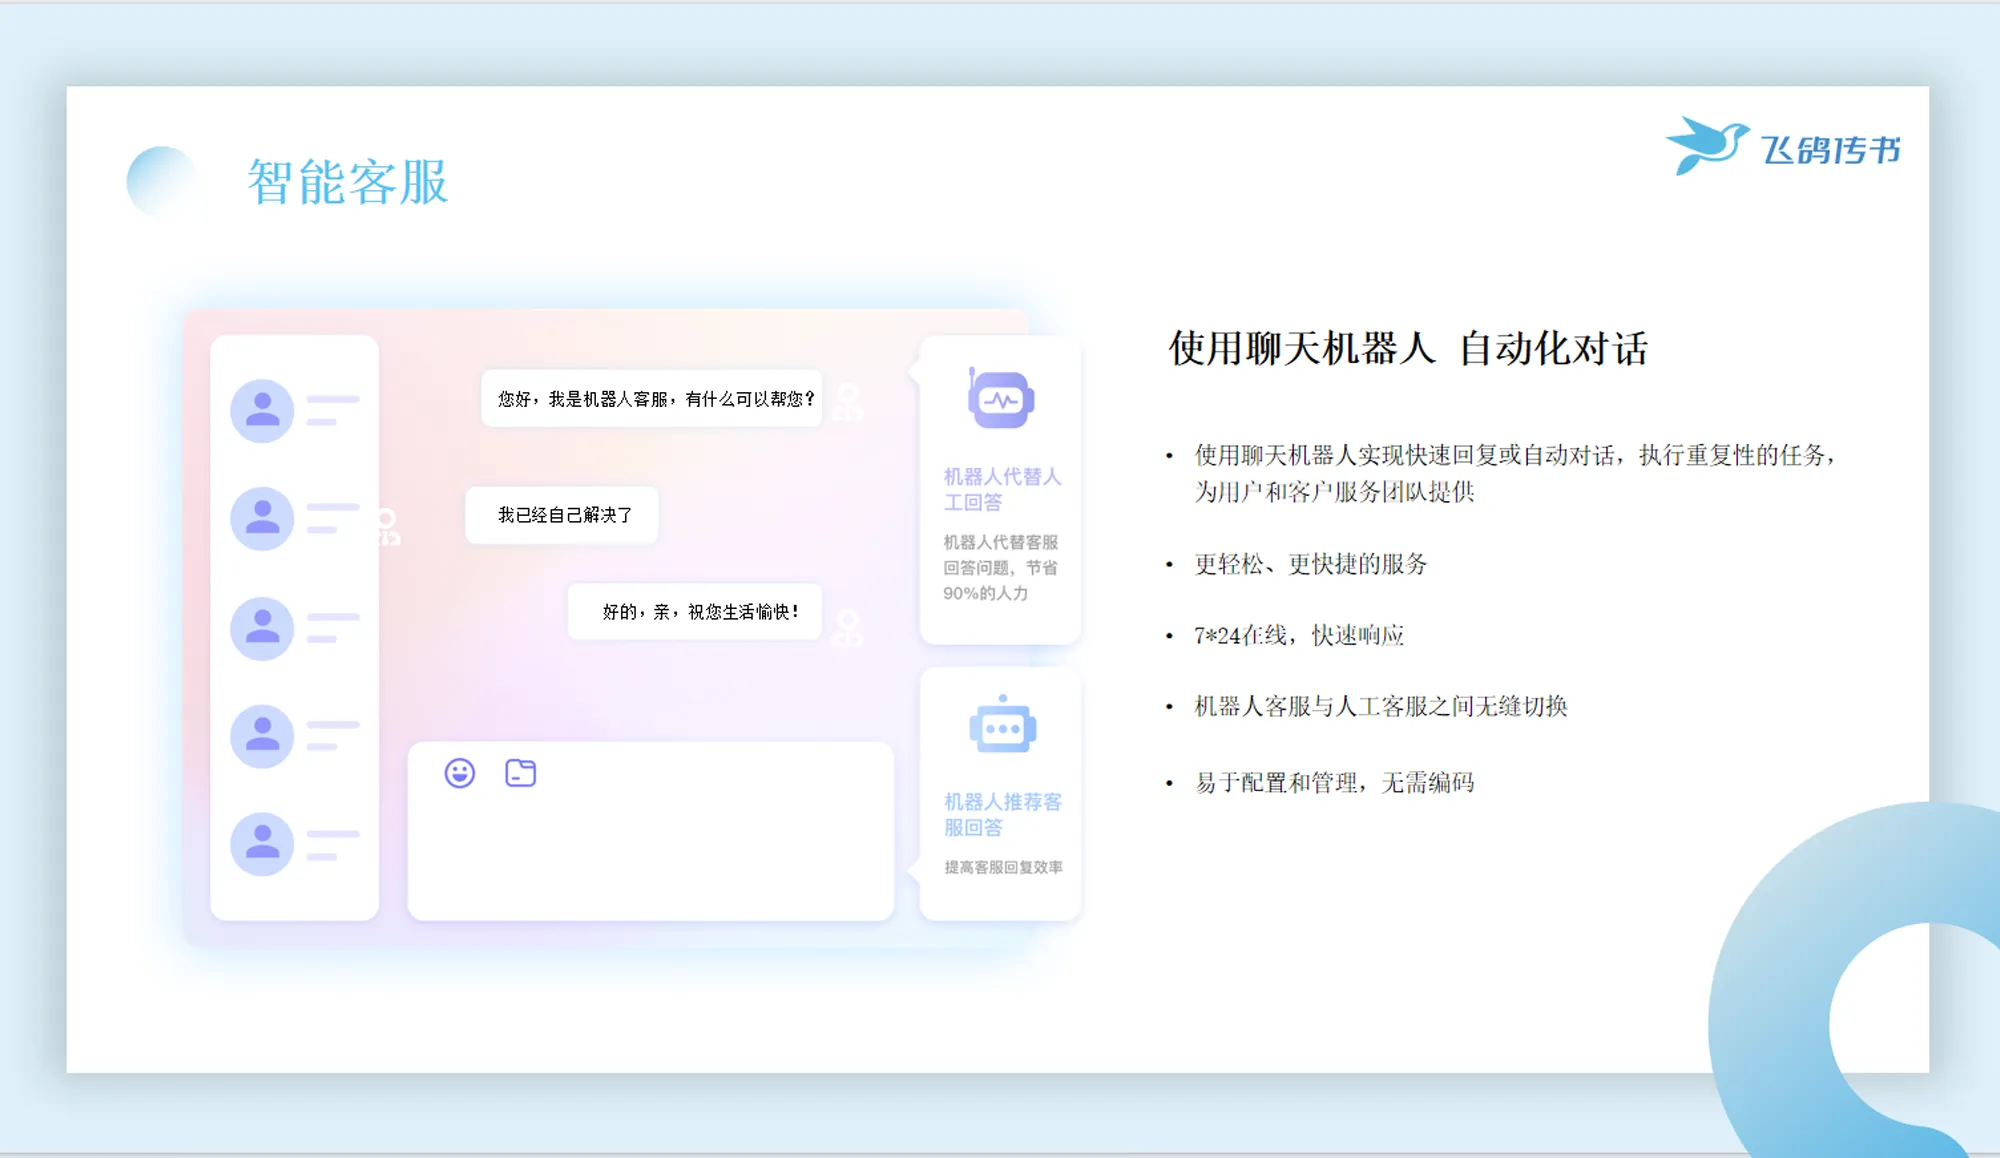Viewport: 2000px width, 1158px height.
Task: Click the folder file icon in input box
Action: 520,773
